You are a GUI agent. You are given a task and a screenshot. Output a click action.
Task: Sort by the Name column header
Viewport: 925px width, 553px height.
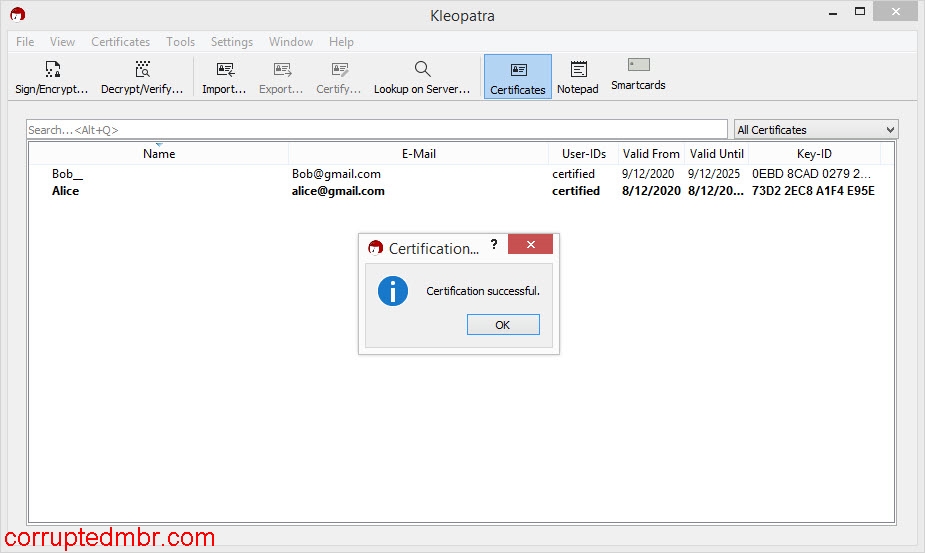tap(159, 153)
